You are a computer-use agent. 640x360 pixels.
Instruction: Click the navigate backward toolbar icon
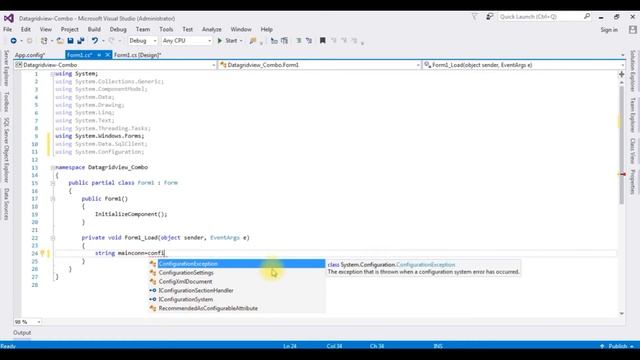pos(13,41)
